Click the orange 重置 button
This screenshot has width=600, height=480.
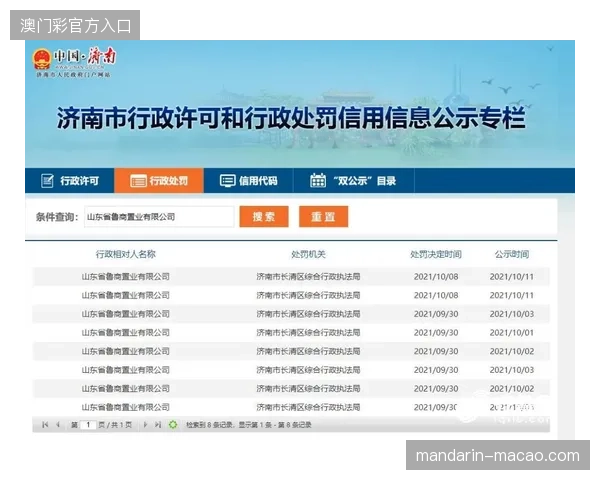point(323,217)
